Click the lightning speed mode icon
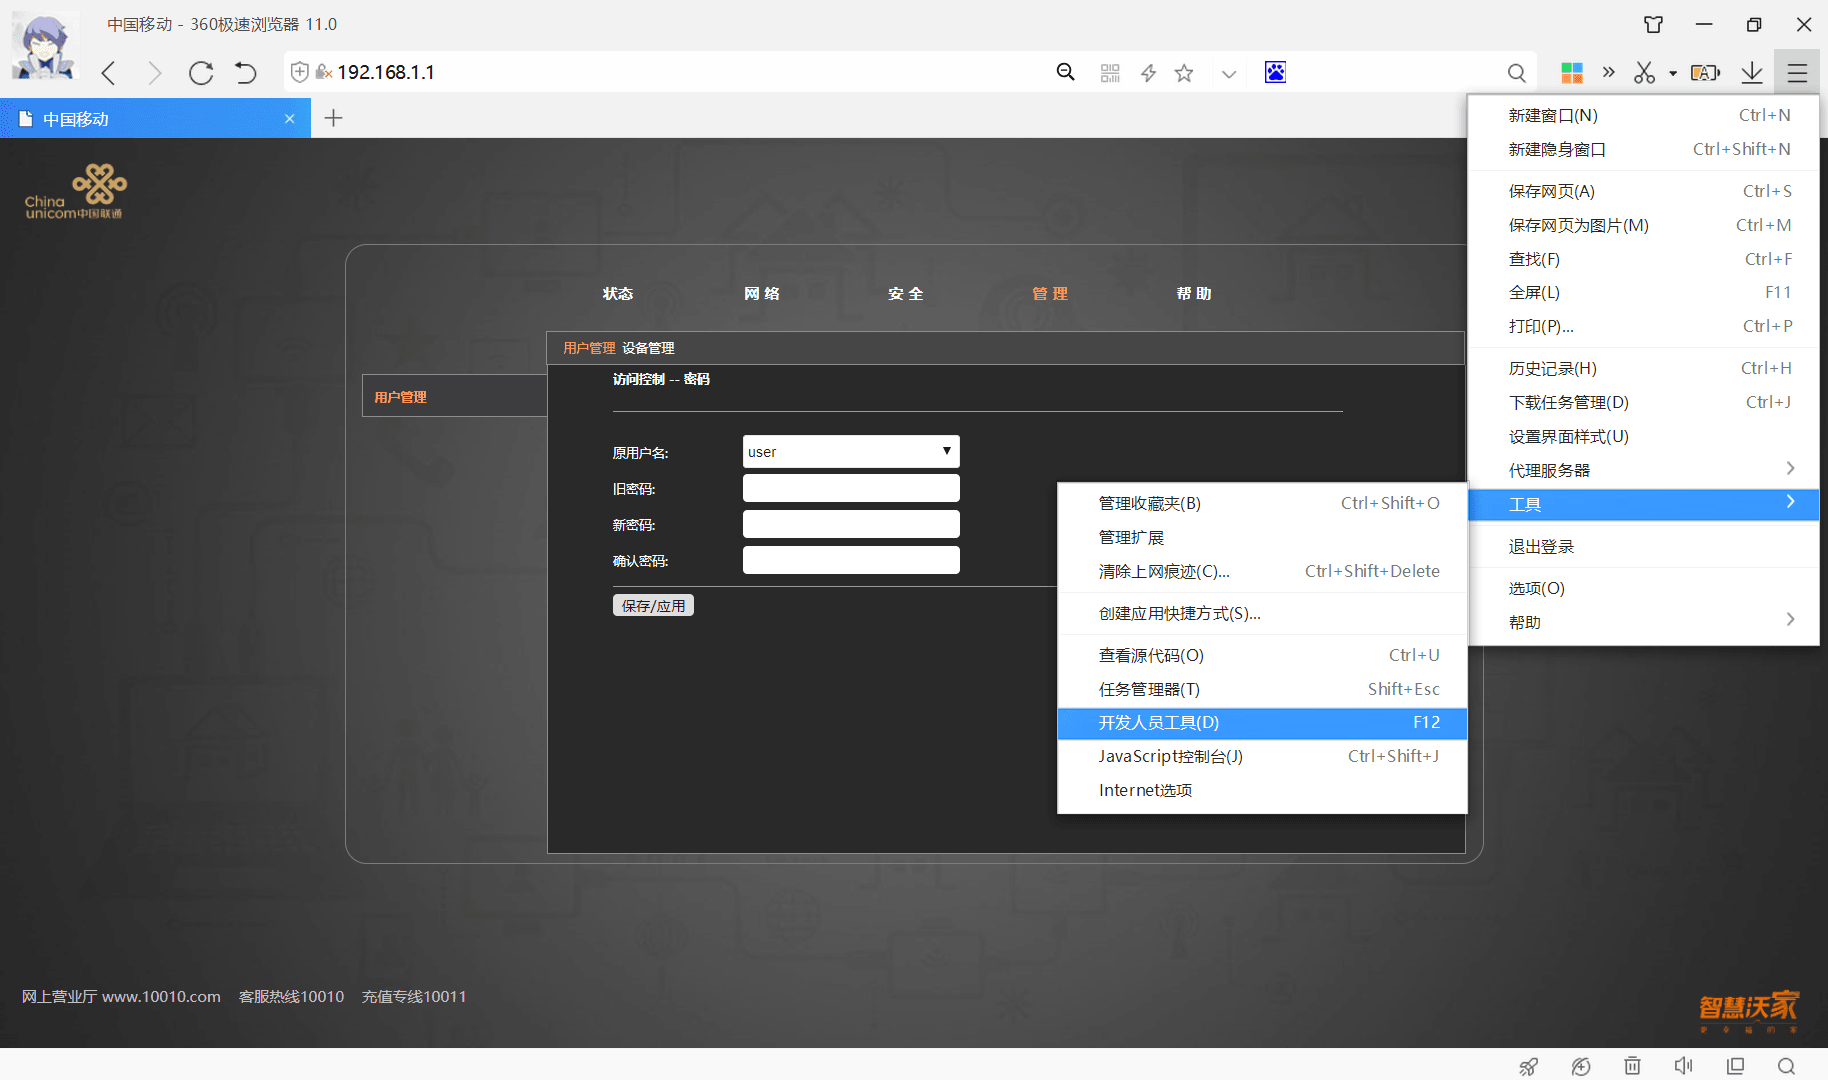 pyautogui.click(x=1148, y=73)
